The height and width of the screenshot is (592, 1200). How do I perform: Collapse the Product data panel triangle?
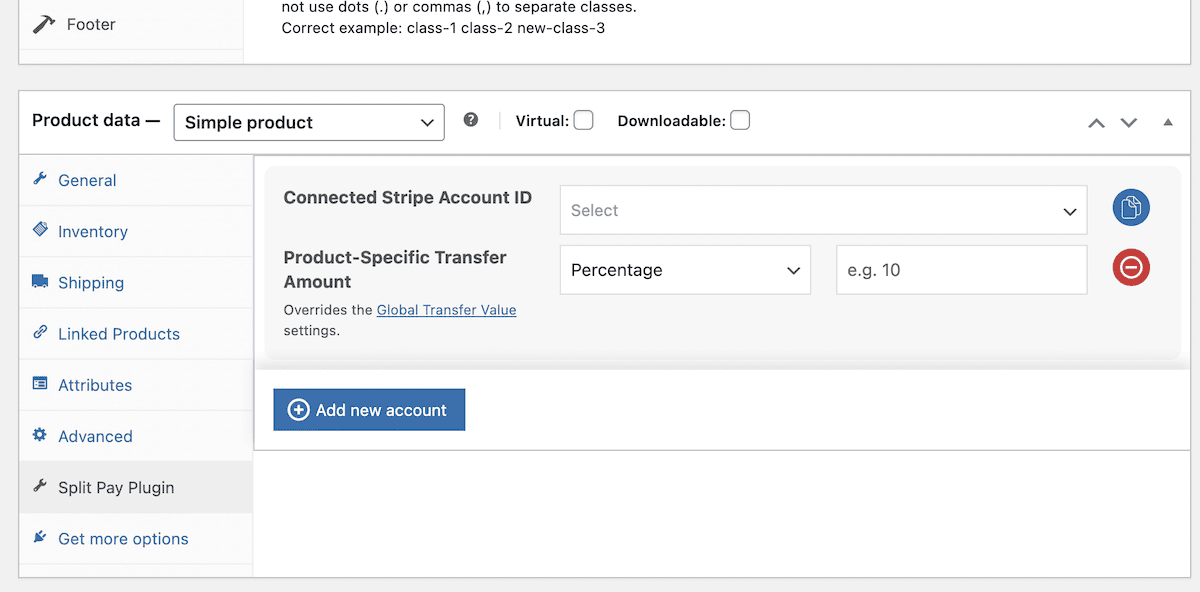click(x=1167, y=122)
